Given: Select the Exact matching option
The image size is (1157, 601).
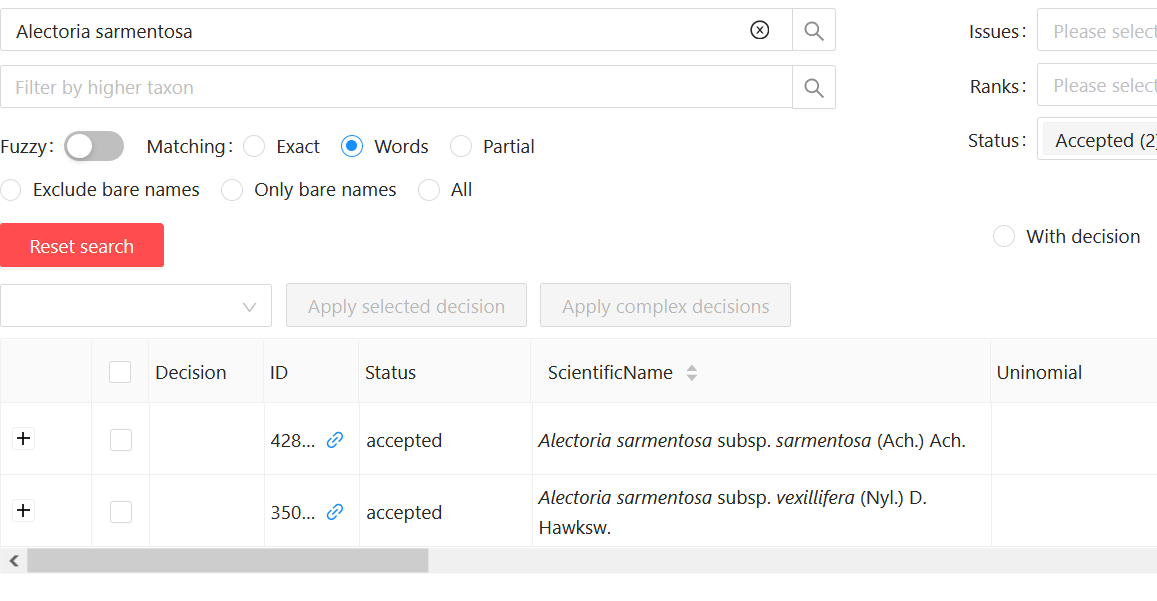Looking at the screenshot, I should click(253, 146).
